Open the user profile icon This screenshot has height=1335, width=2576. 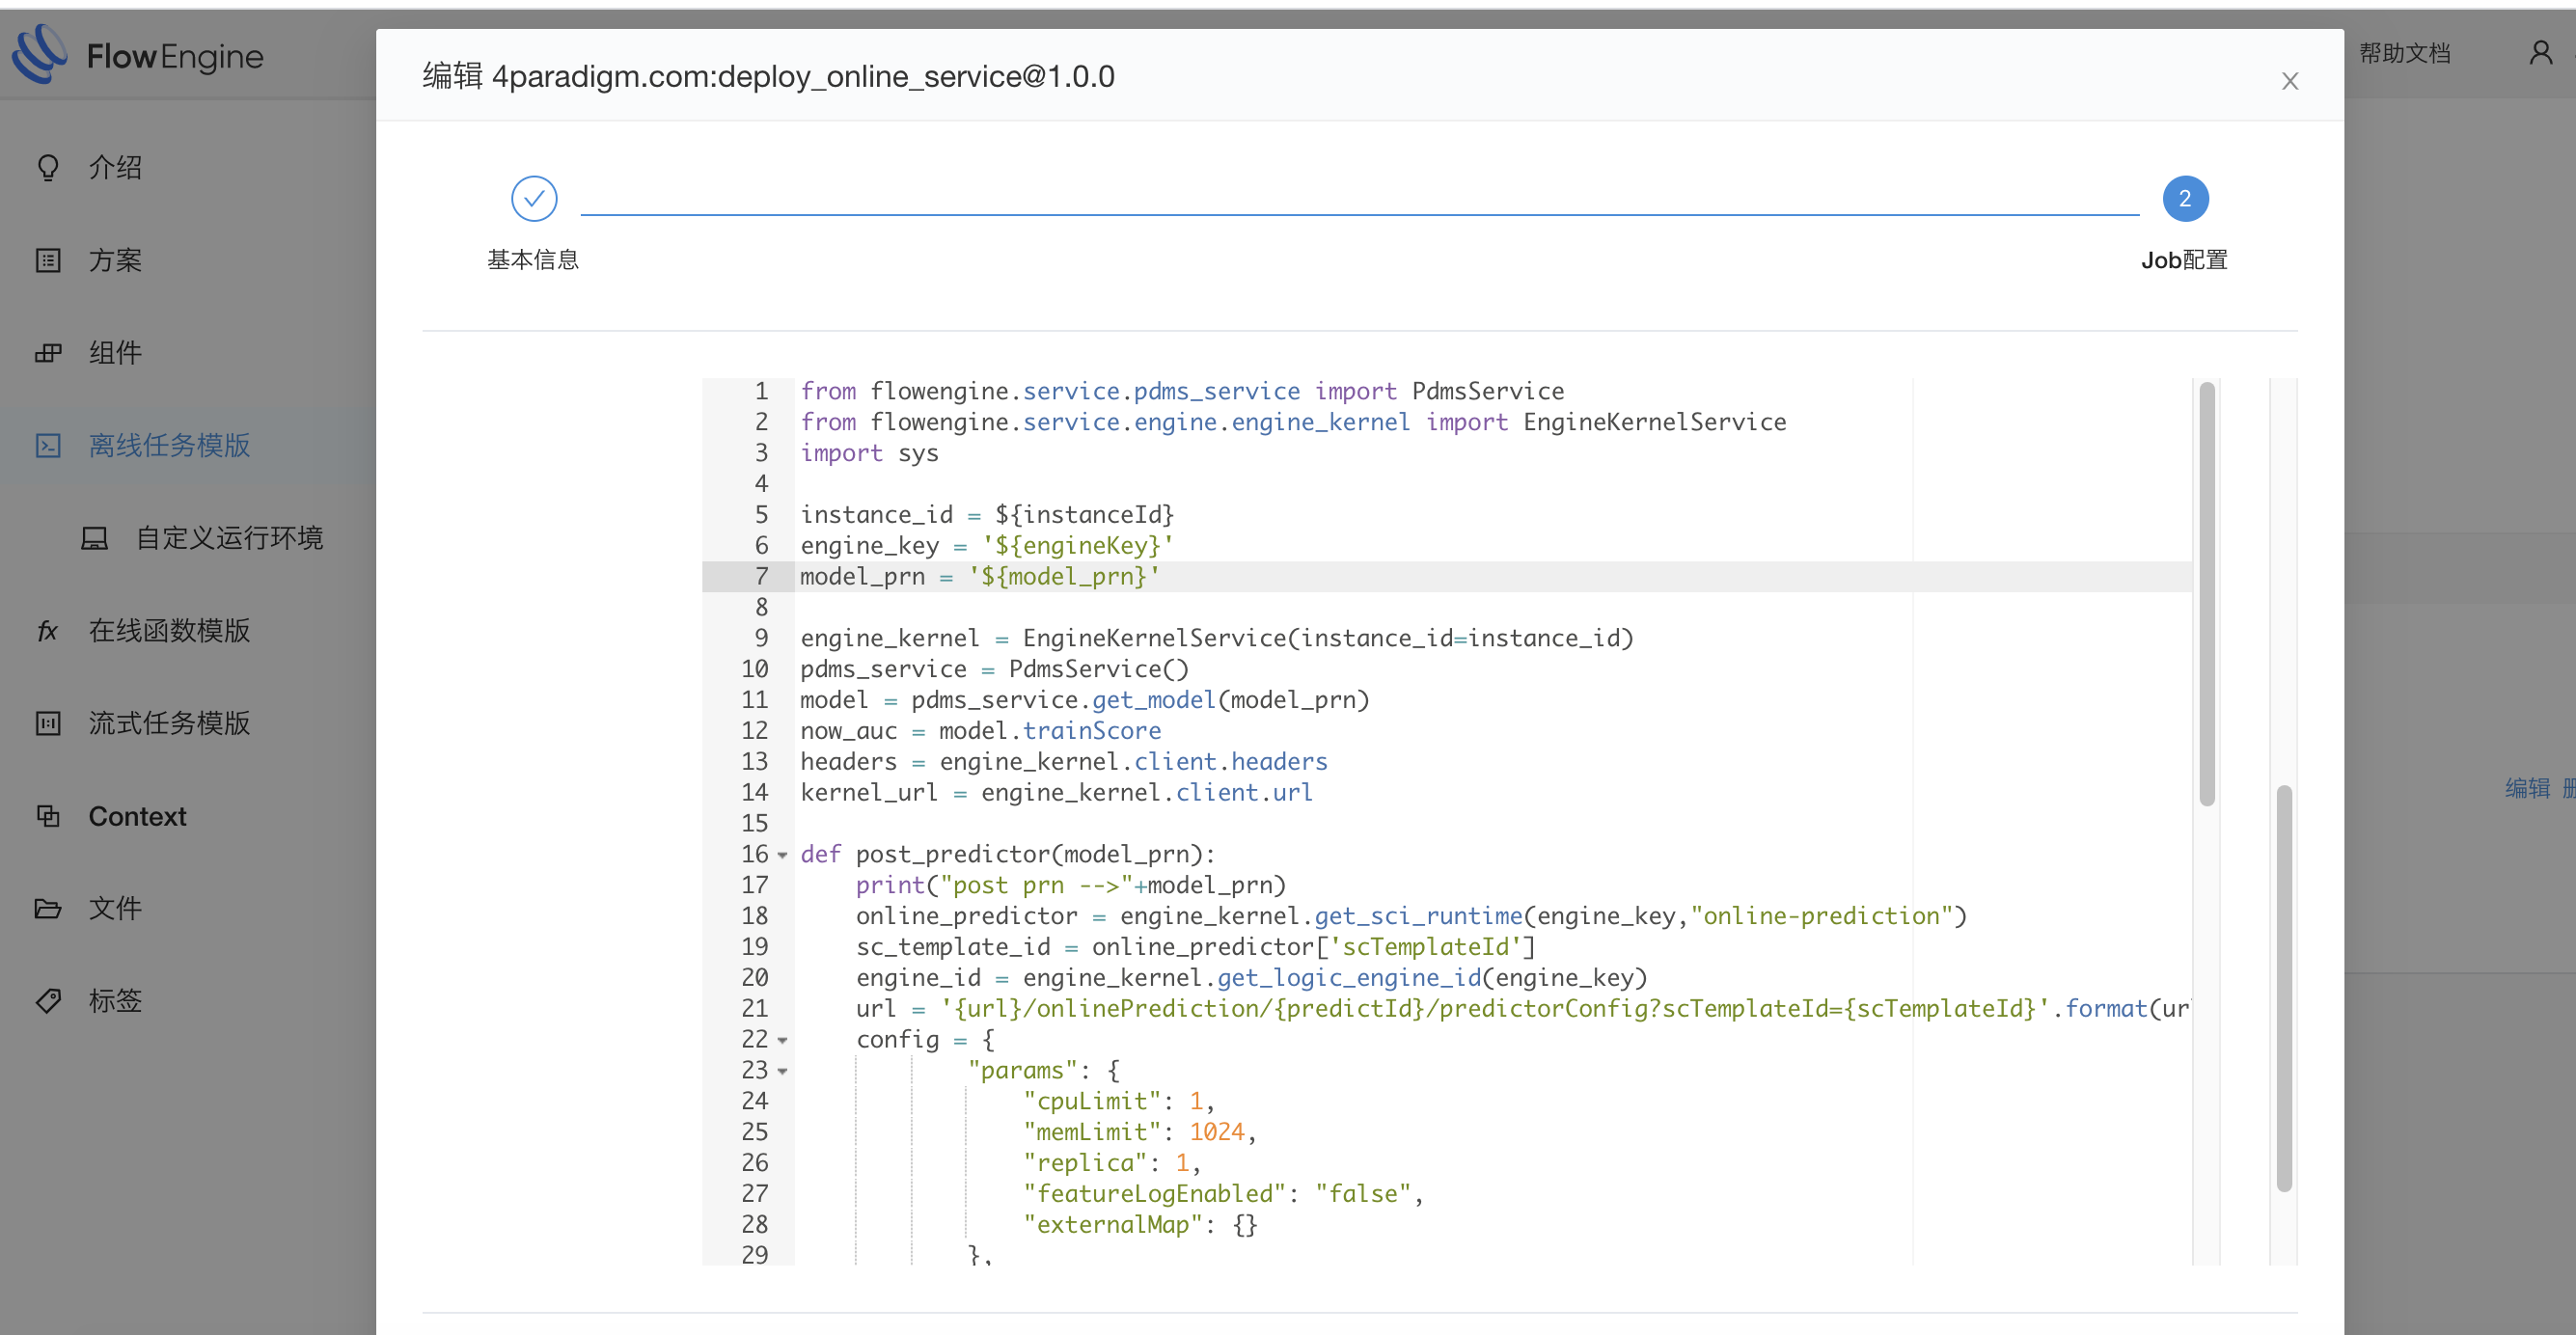coord(2540,52)
